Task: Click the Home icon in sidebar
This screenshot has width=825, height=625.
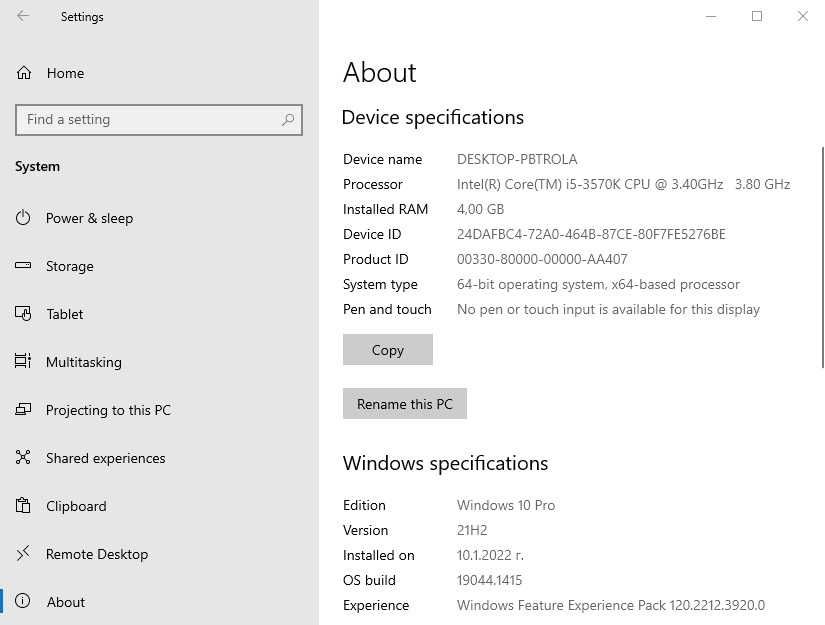Action: [24, 73]
